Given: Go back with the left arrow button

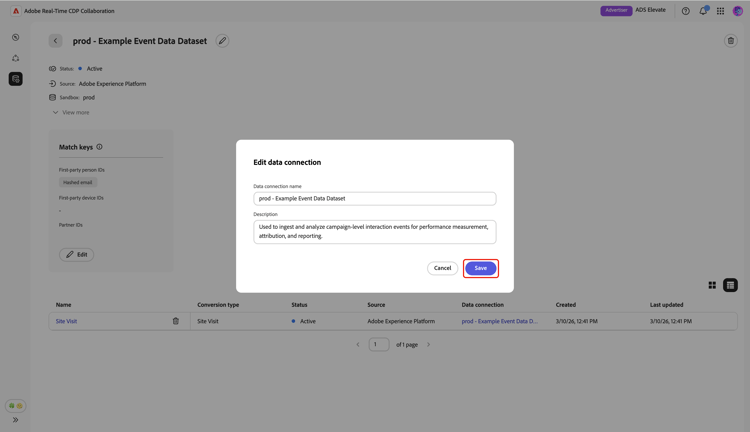Looking at the screenshot, I should coord(55,41).
